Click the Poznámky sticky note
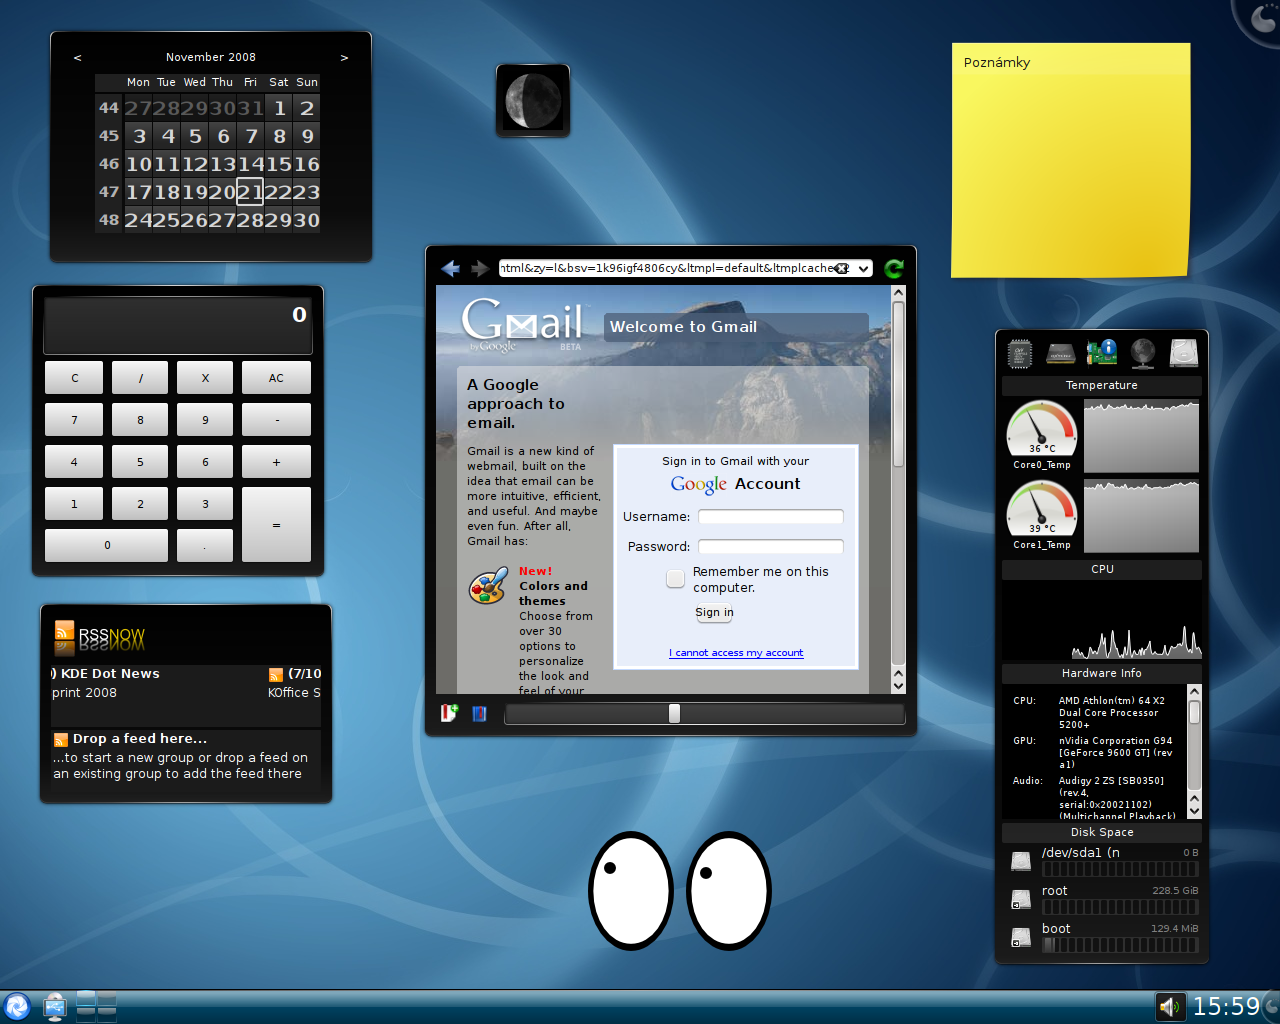 (1070, 160)
